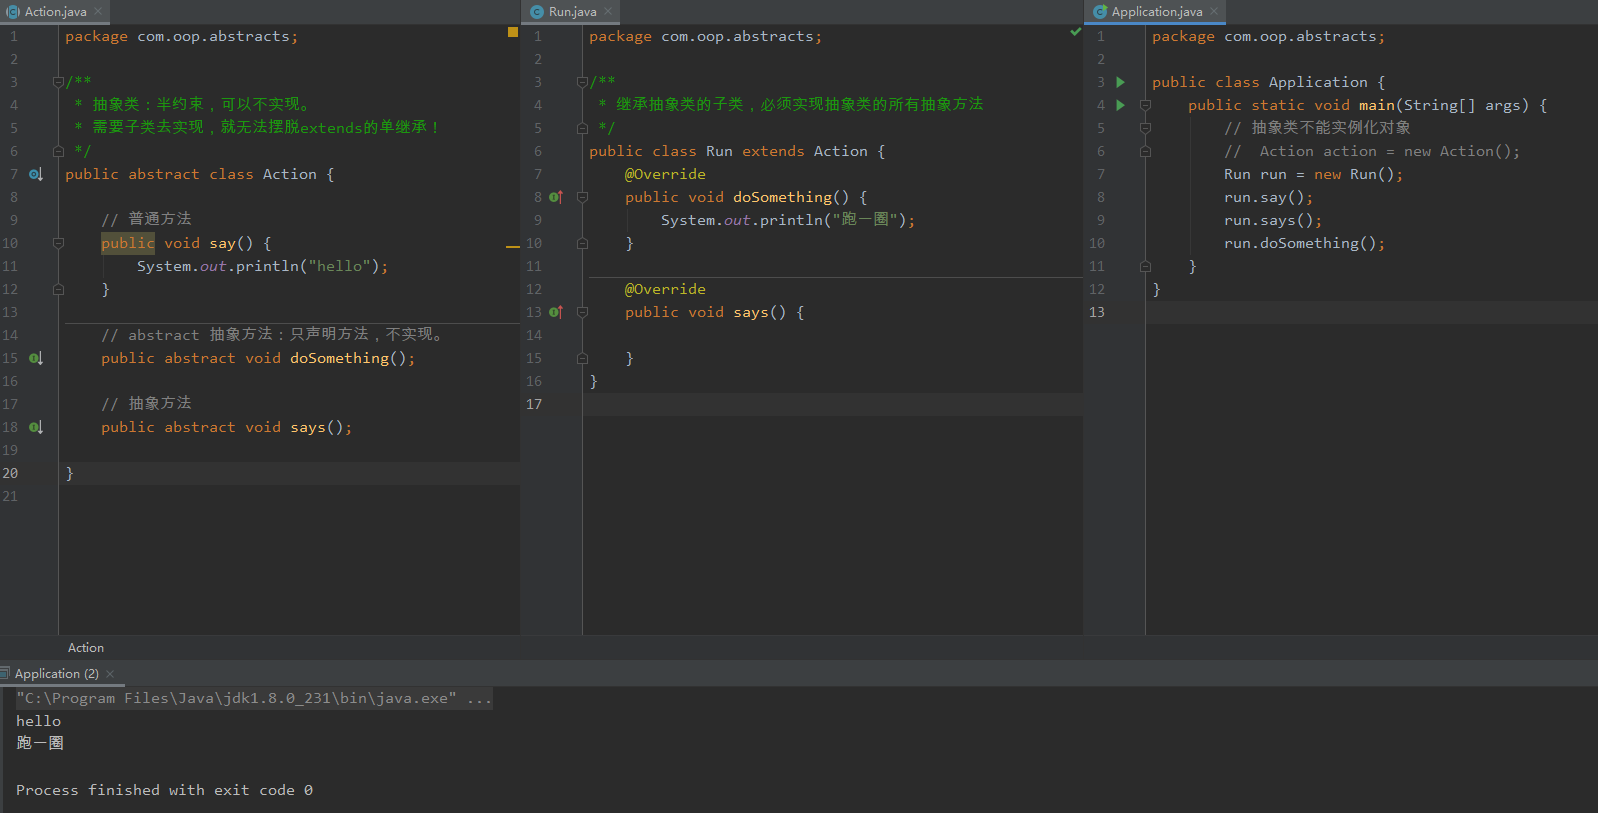Fold the first line comment in Application.java
Image resolution: width=1598 pixels, height=813 pixels.
tap(1145, 128)
